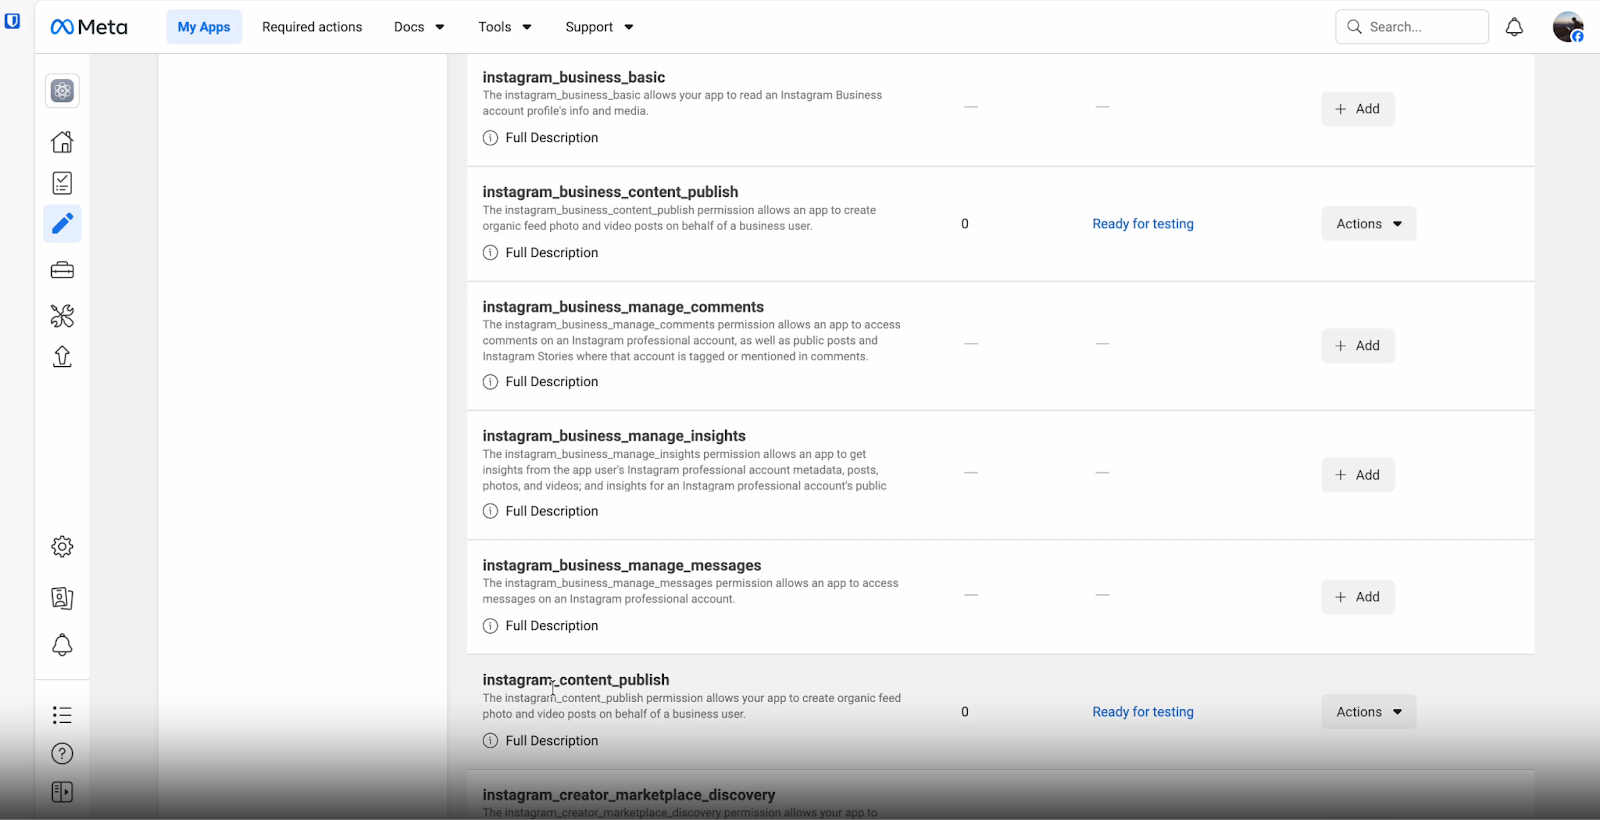Viewport: 1600px width, 820px height.
Task: Select My Apps tab
Action: coord(204,27)
